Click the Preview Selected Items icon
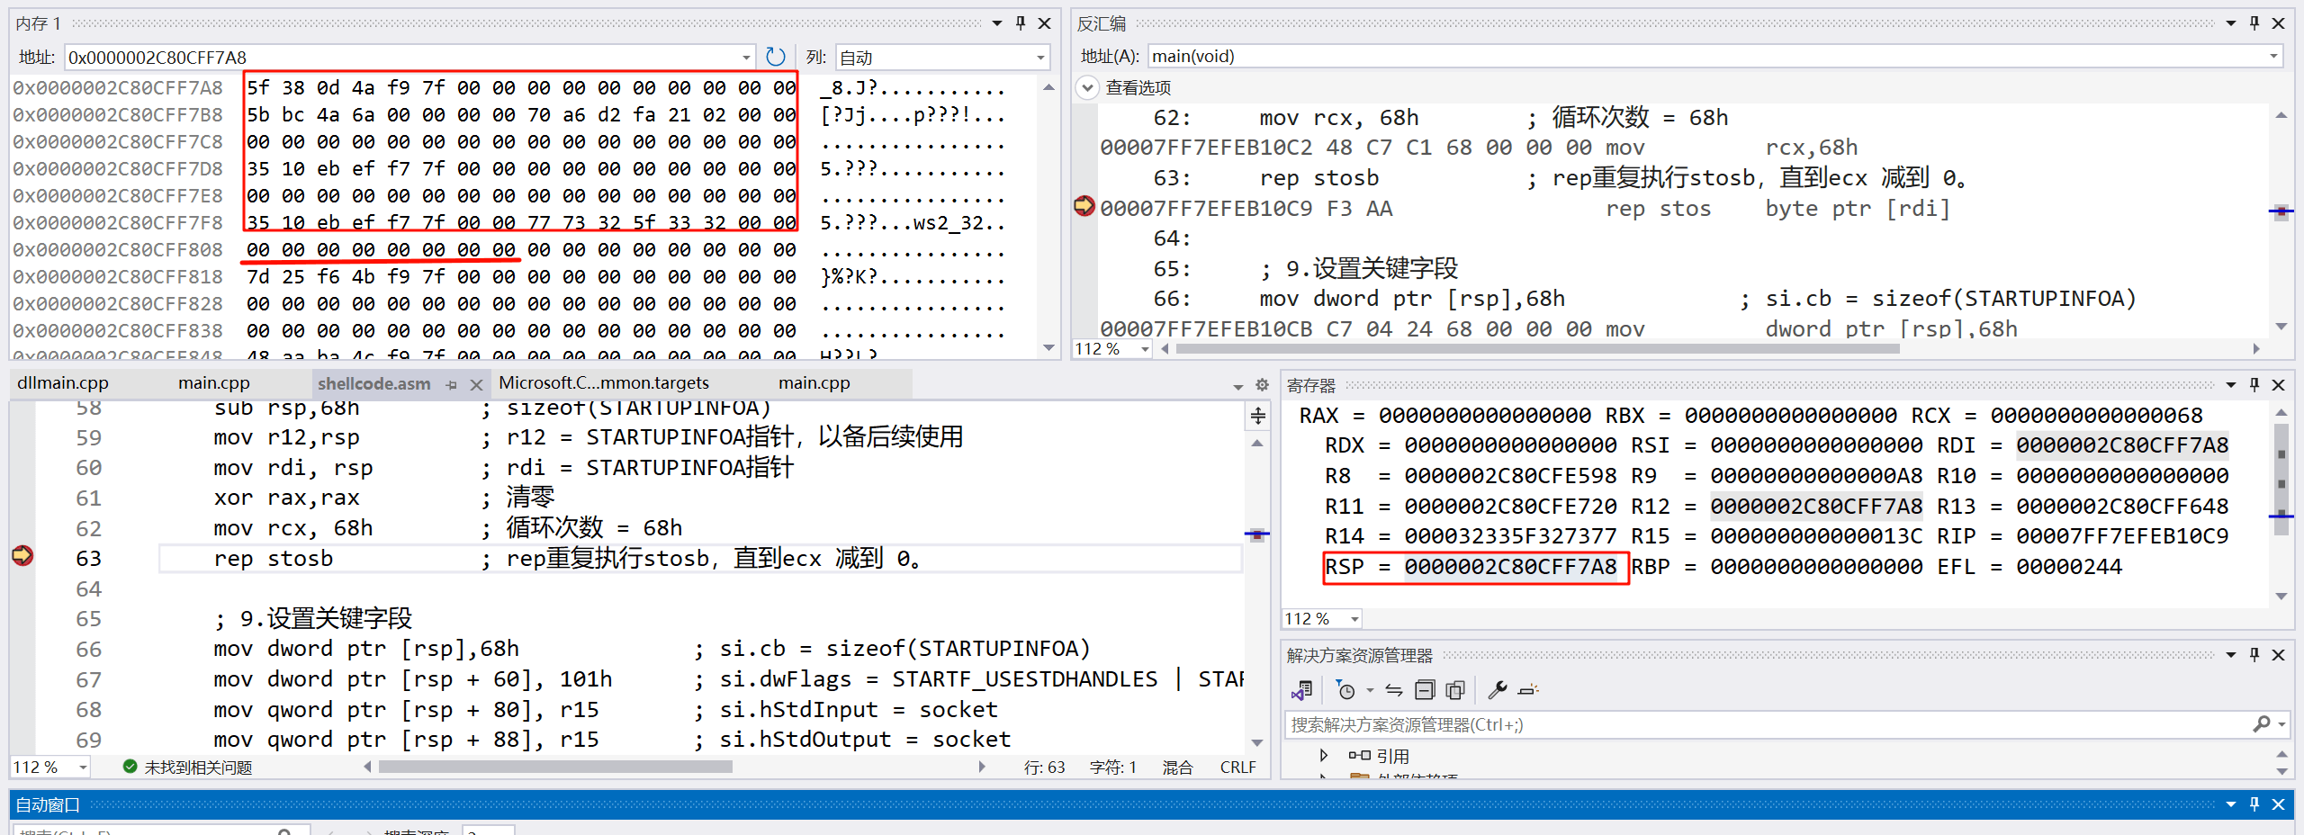Screen dimensions: 2304x835 click(x=1528, y=690)
